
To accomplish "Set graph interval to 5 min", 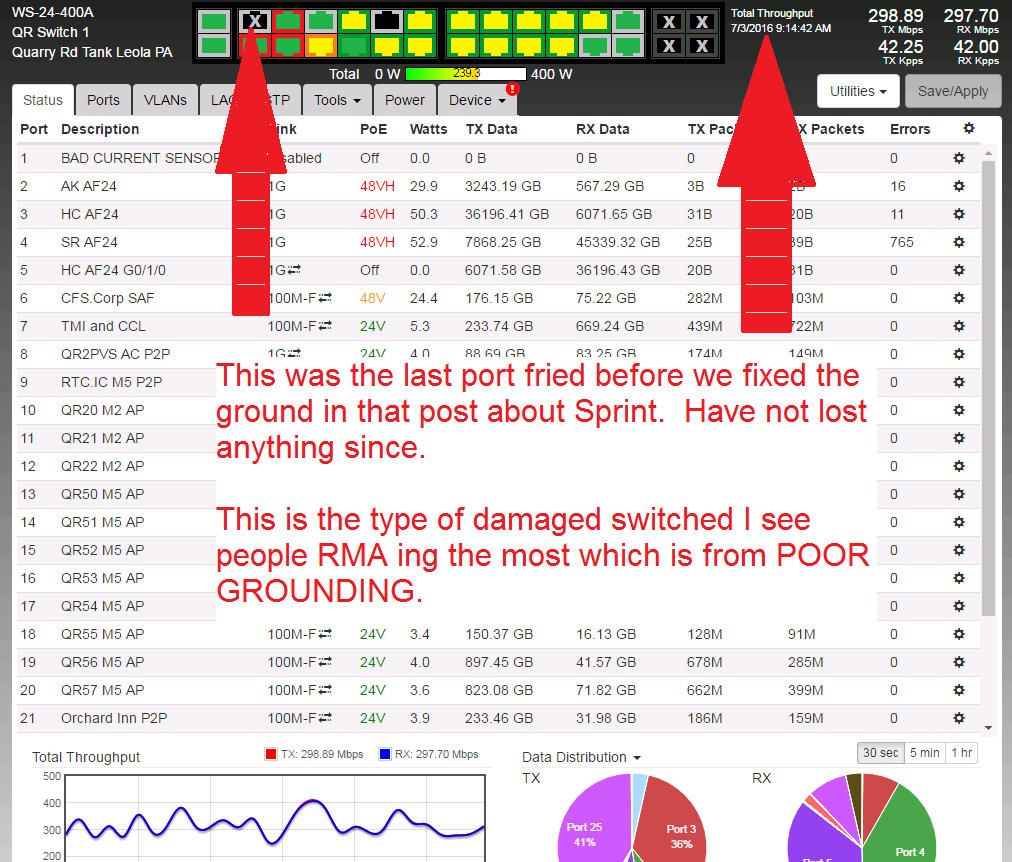I will pyautogui.click(x=924, y=753).
